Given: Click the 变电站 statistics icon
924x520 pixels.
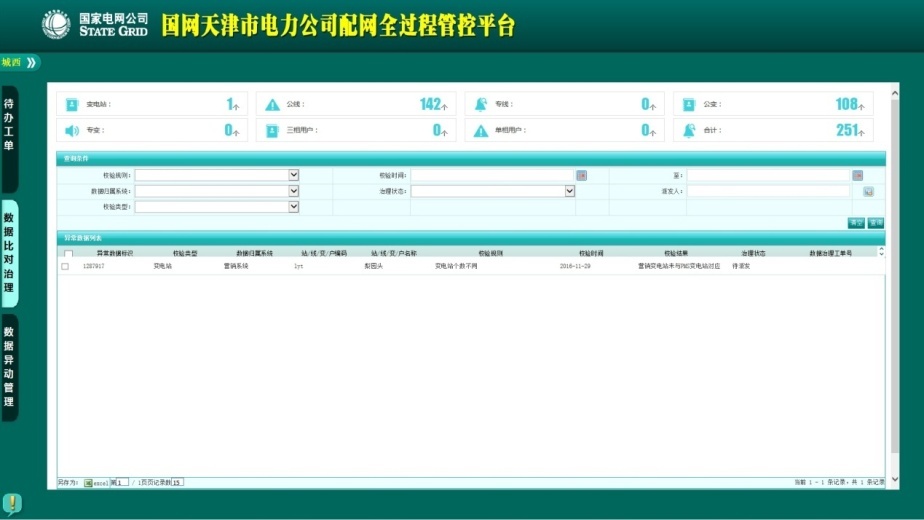Looking at the screenshot, I should click(72, 104).
